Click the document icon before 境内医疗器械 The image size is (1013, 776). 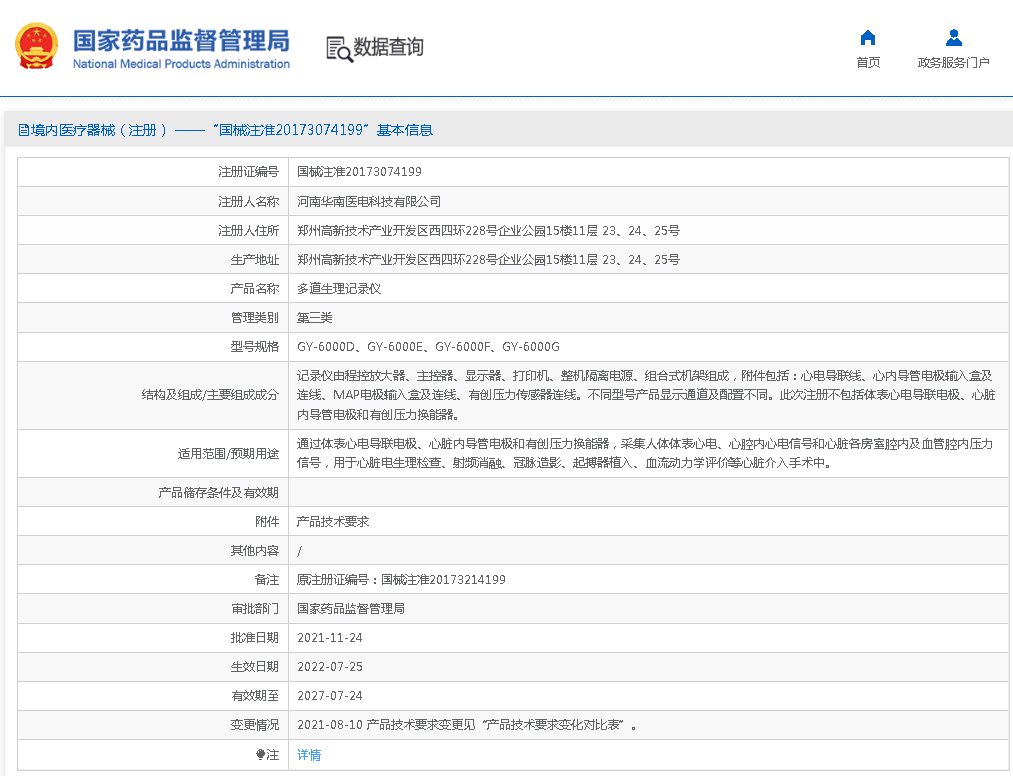pyautogui.click(x=24, y=130)
